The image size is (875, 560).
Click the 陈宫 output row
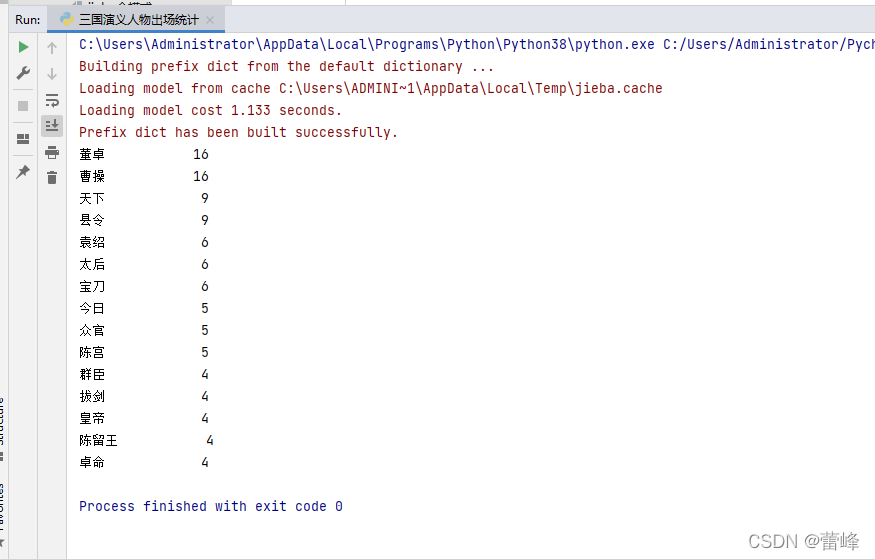(144, 353)
